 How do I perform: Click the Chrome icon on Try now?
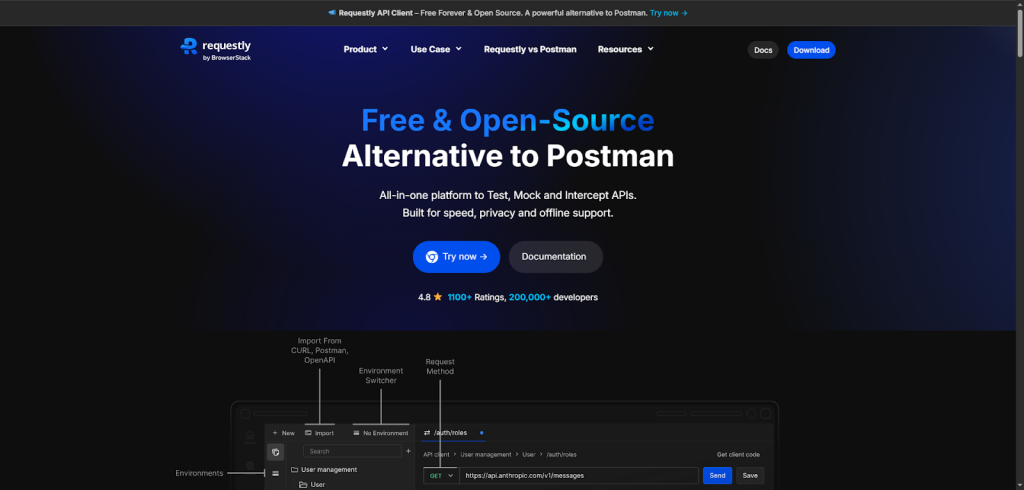point(432,257)
